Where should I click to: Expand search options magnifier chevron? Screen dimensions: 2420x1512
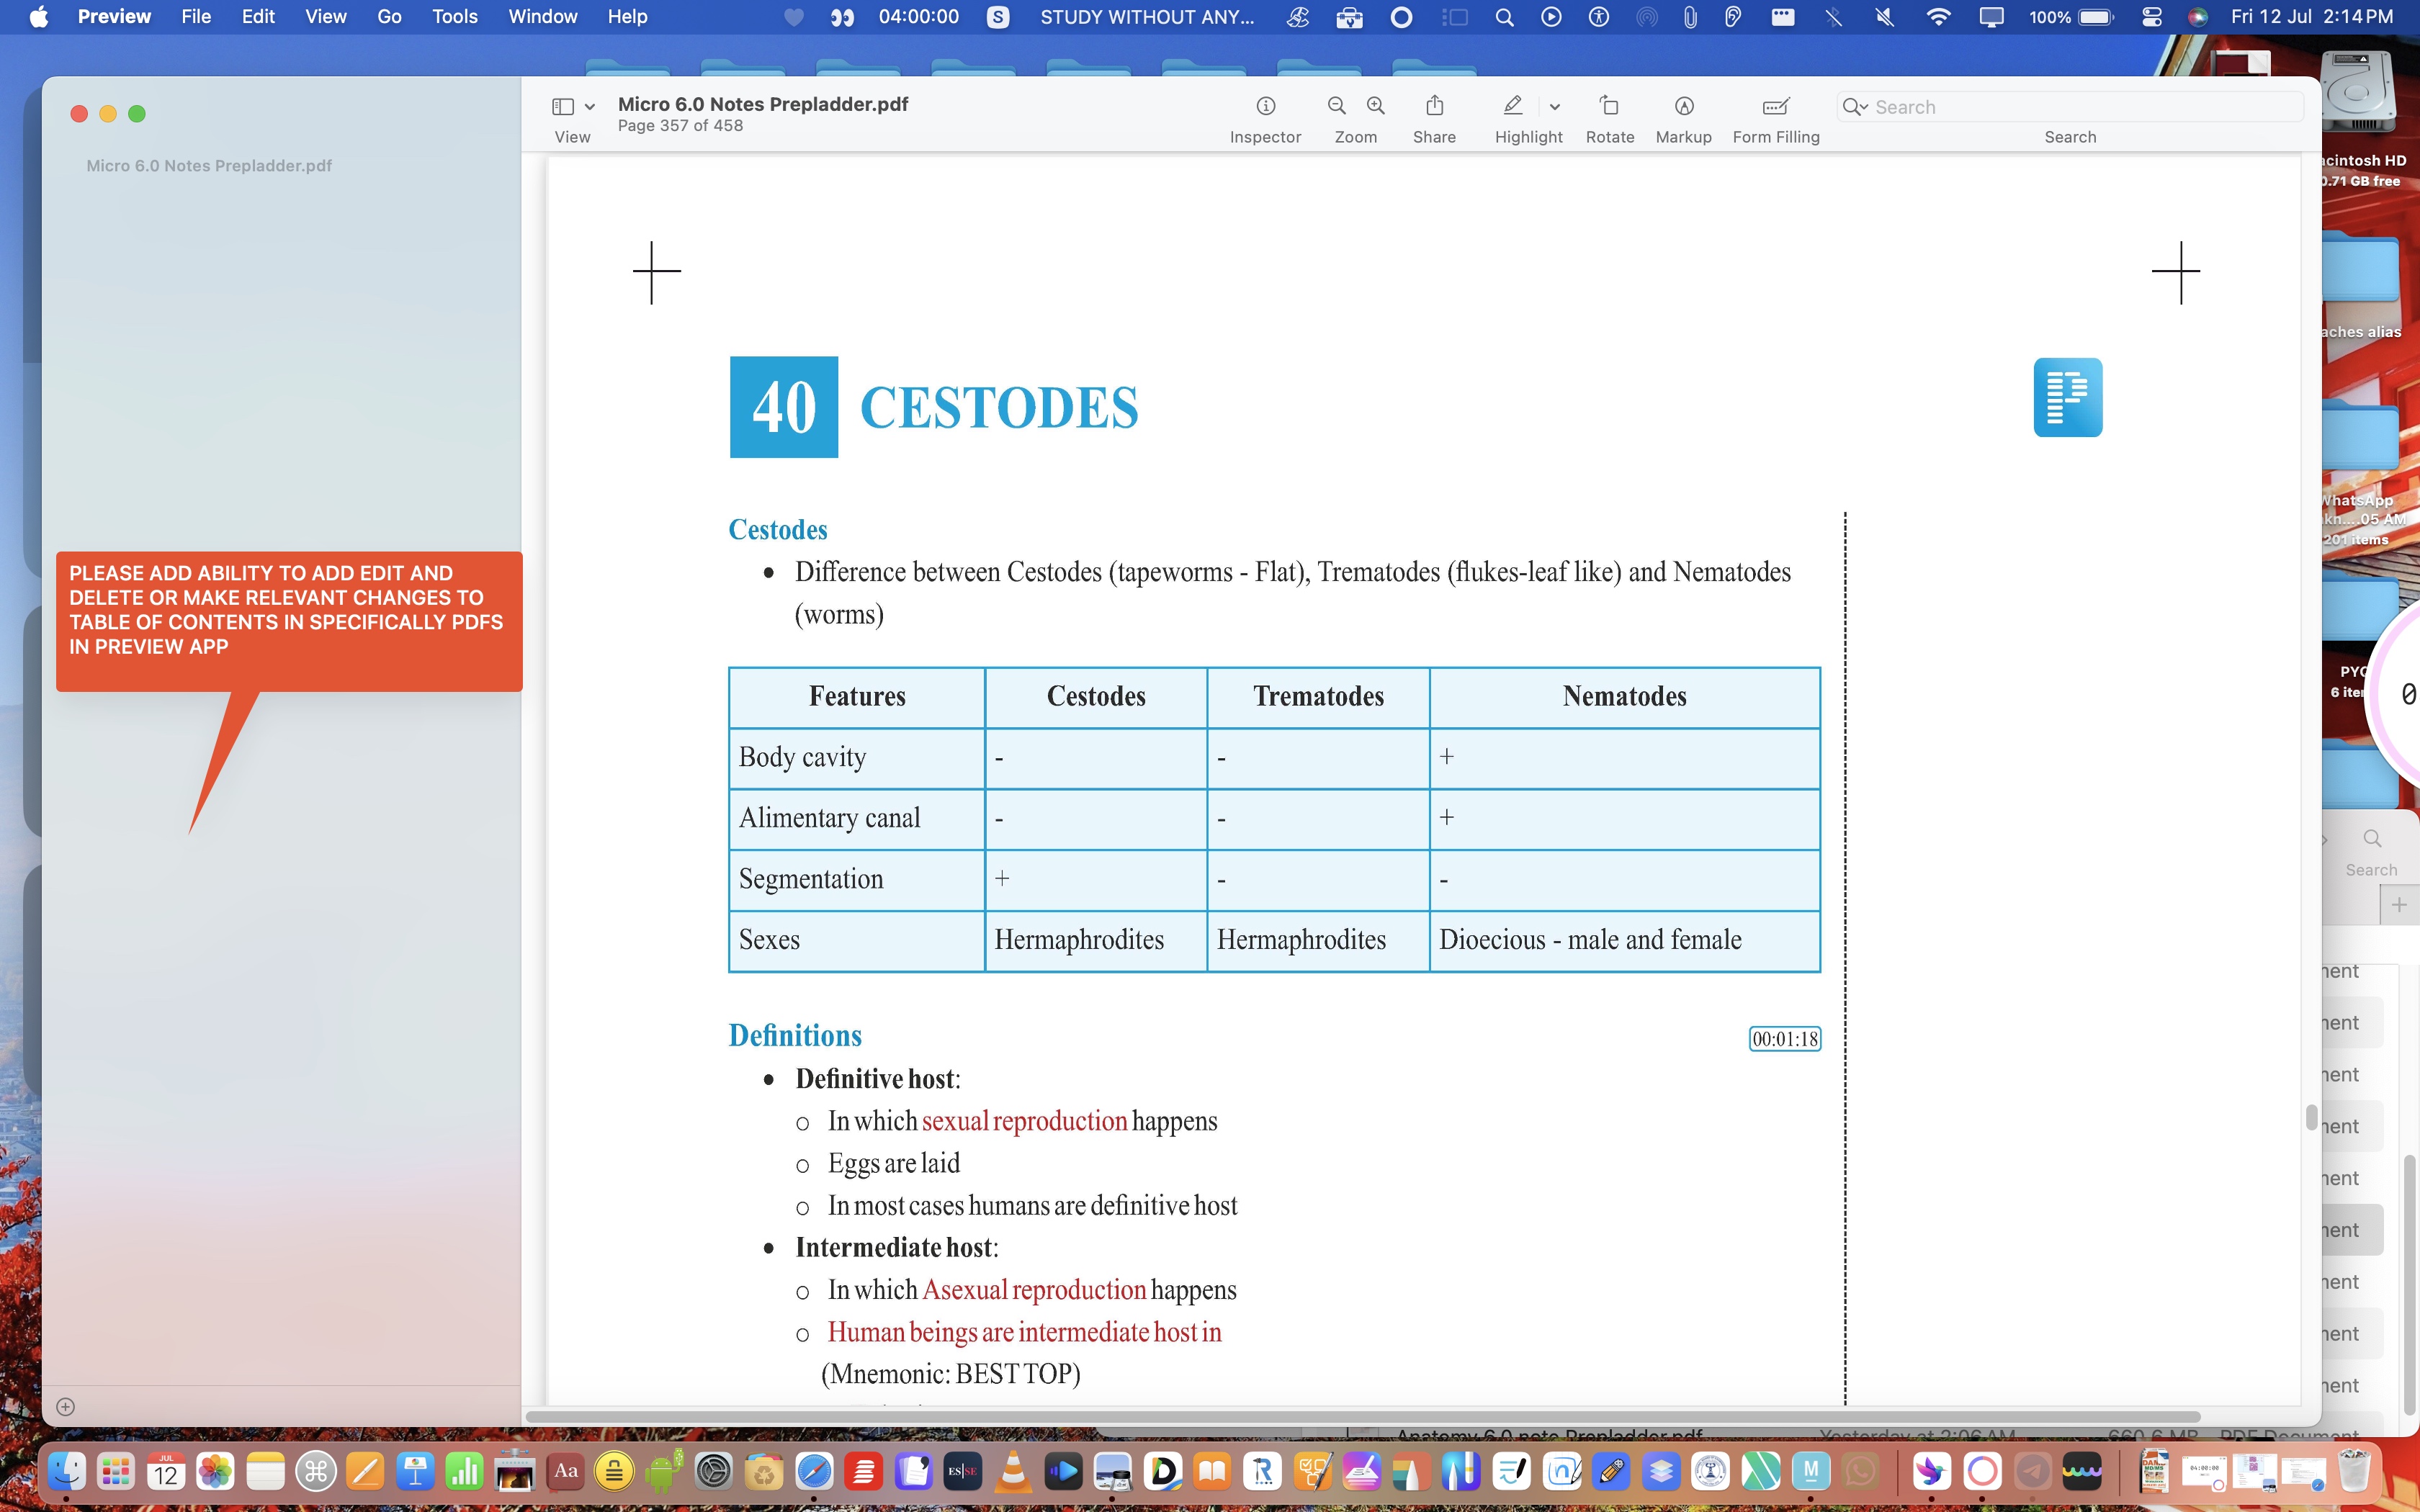[x=1855, y=107]
